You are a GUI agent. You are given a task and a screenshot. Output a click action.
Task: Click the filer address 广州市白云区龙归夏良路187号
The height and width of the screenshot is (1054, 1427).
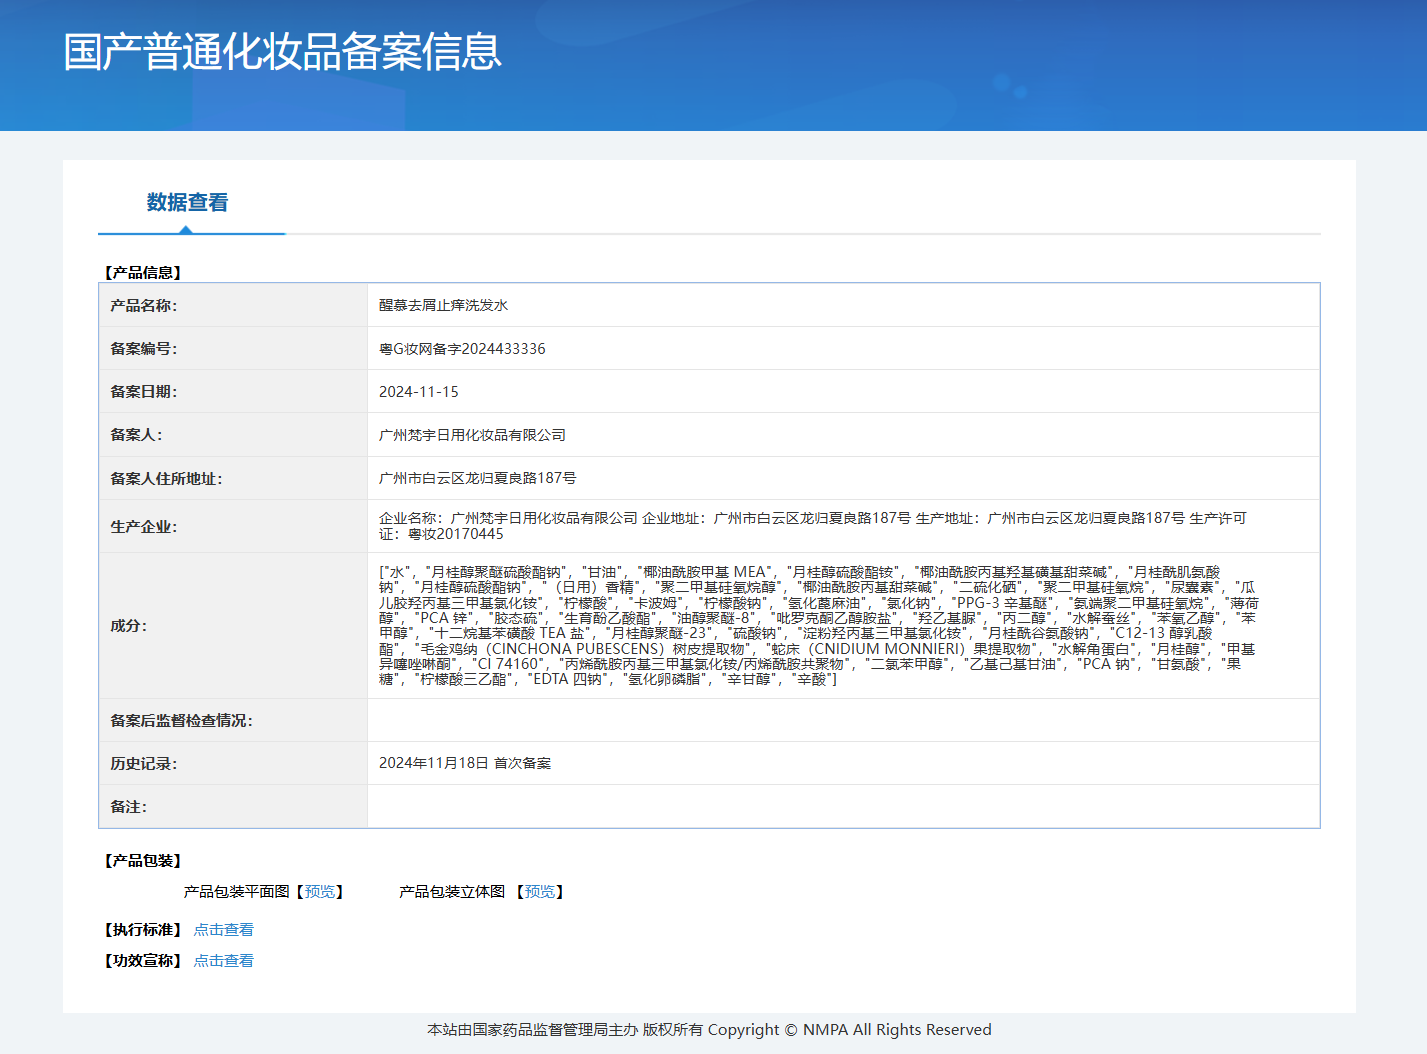[x=477, y=479]
